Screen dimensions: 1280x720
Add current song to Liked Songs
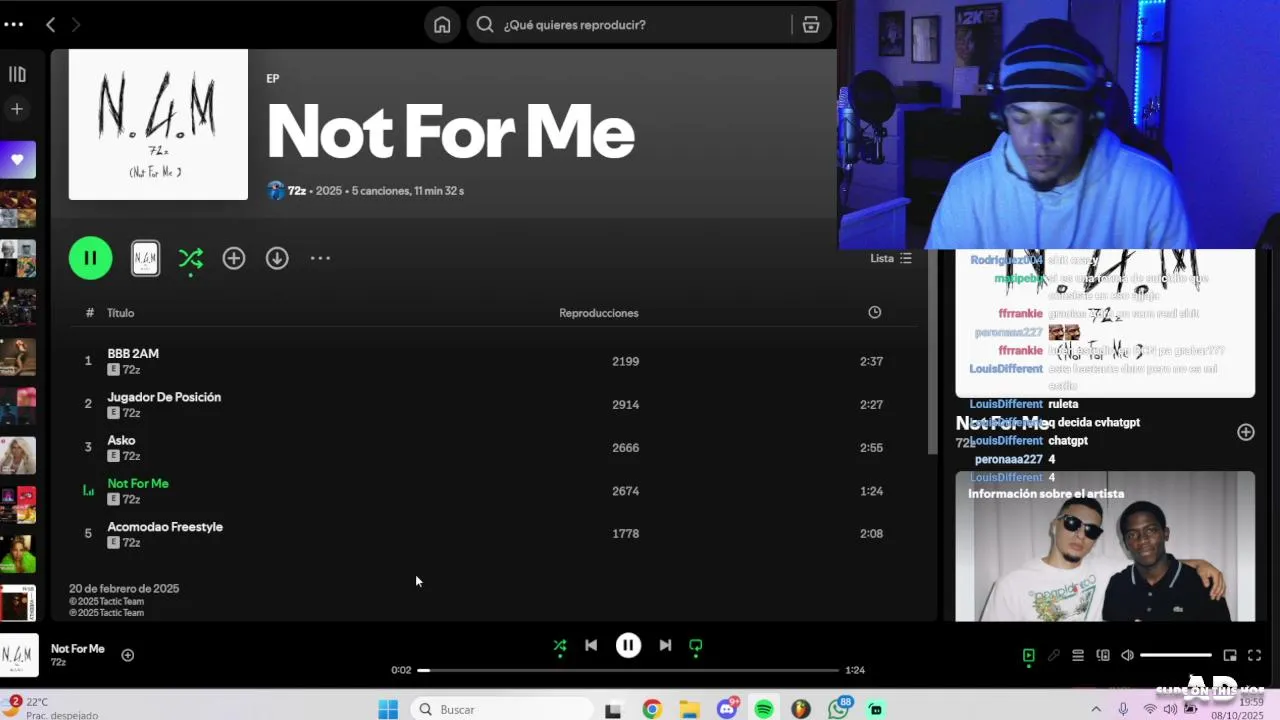128,655
